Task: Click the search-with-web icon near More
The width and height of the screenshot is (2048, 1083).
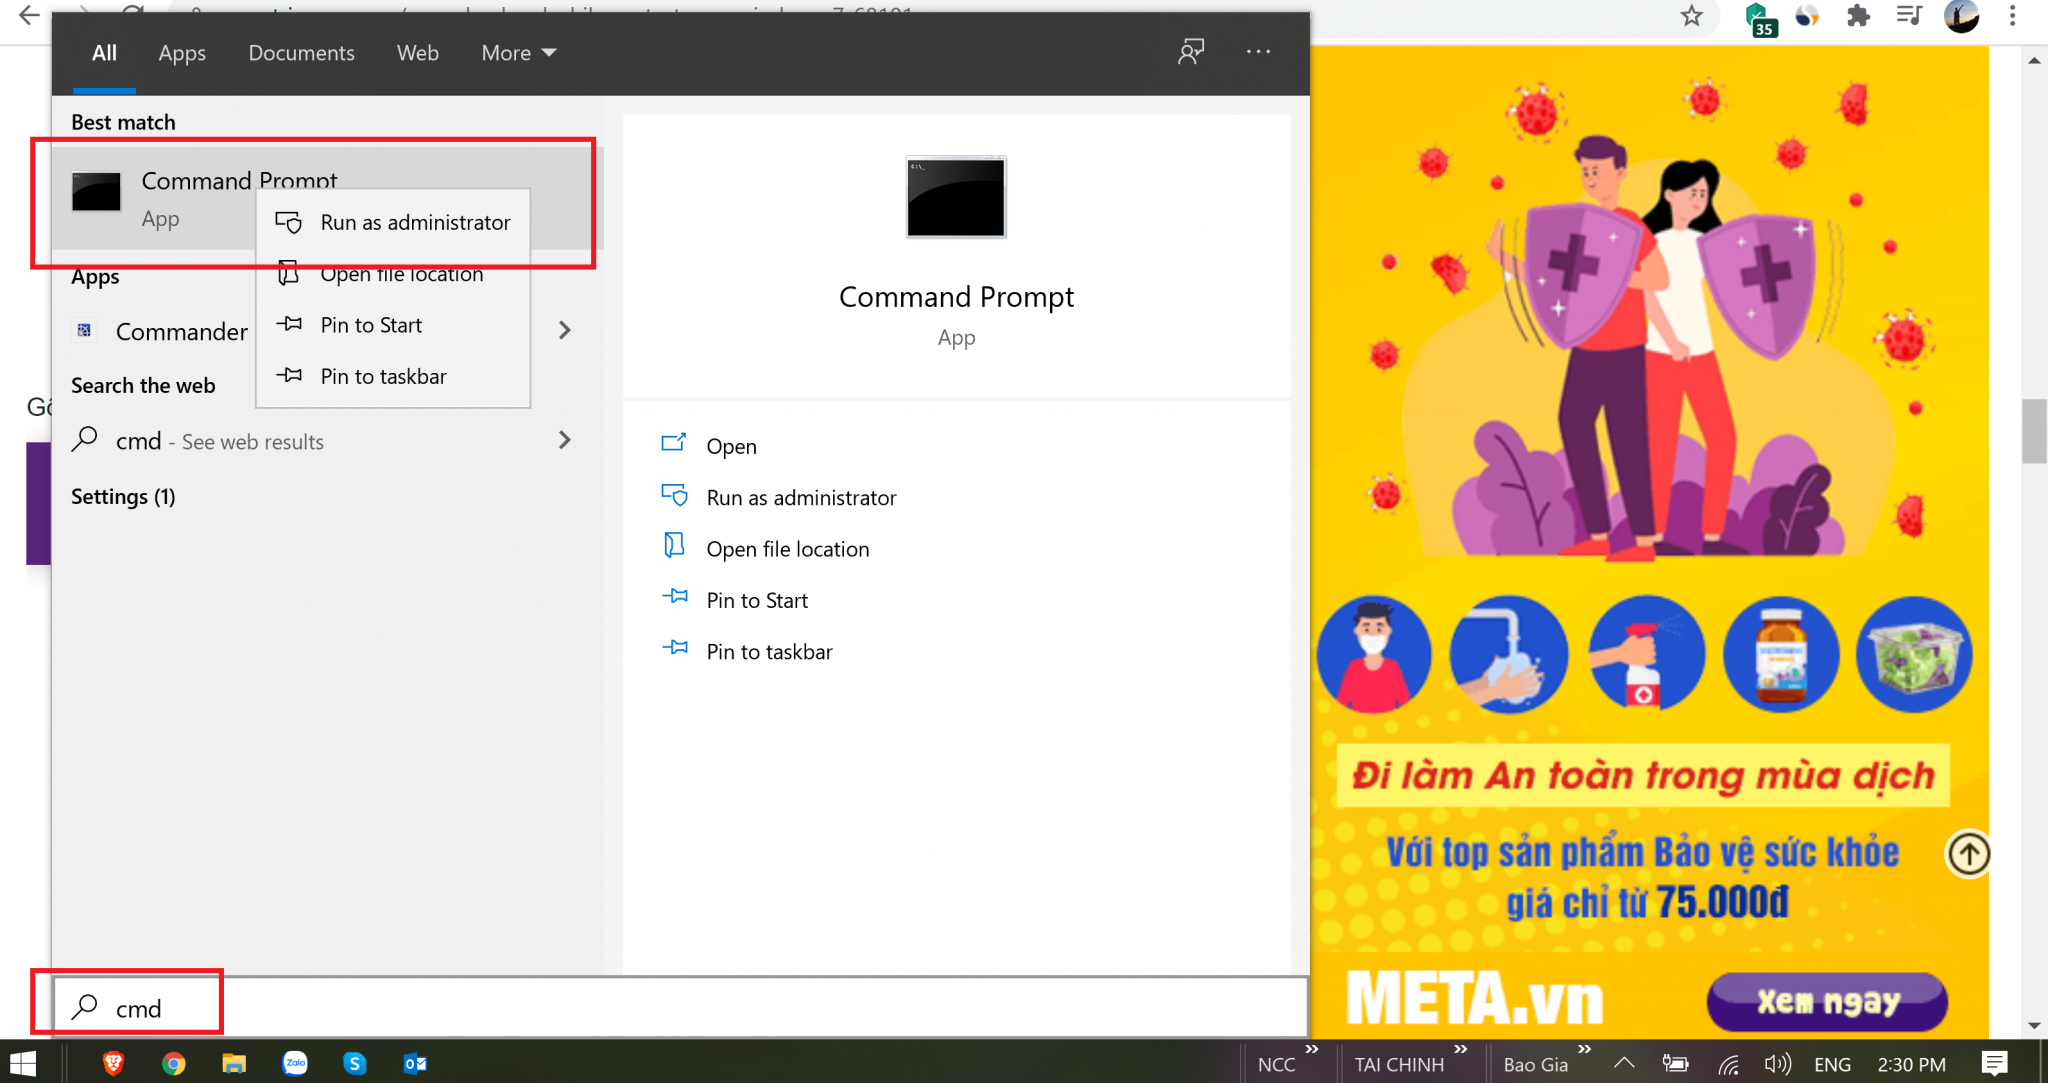Action: [1190, 52]
